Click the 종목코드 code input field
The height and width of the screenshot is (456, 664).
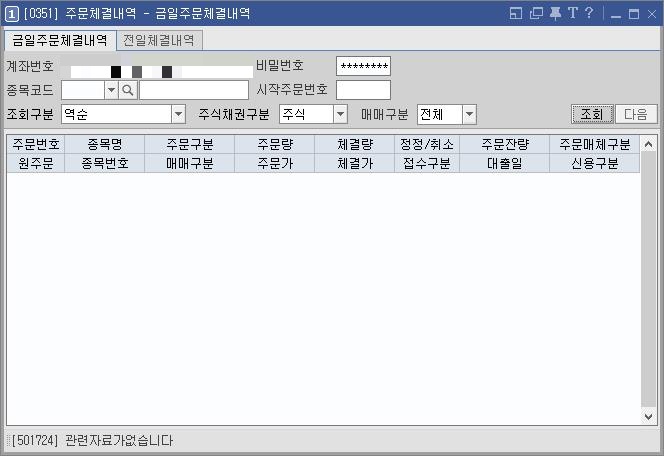click(x=83, y=90)
